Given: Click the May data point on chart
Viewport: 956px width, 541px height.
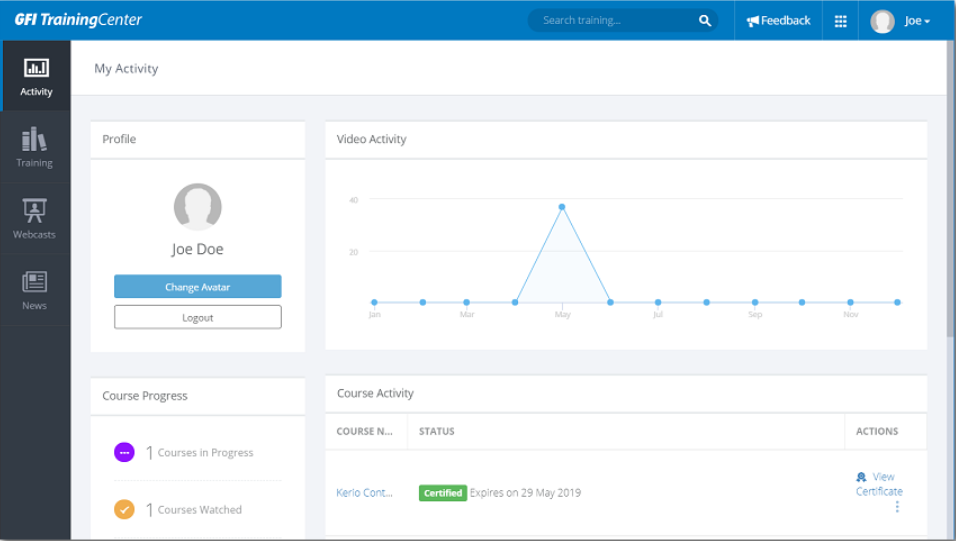Looking at the screenshot, I should tap(562, 207).
